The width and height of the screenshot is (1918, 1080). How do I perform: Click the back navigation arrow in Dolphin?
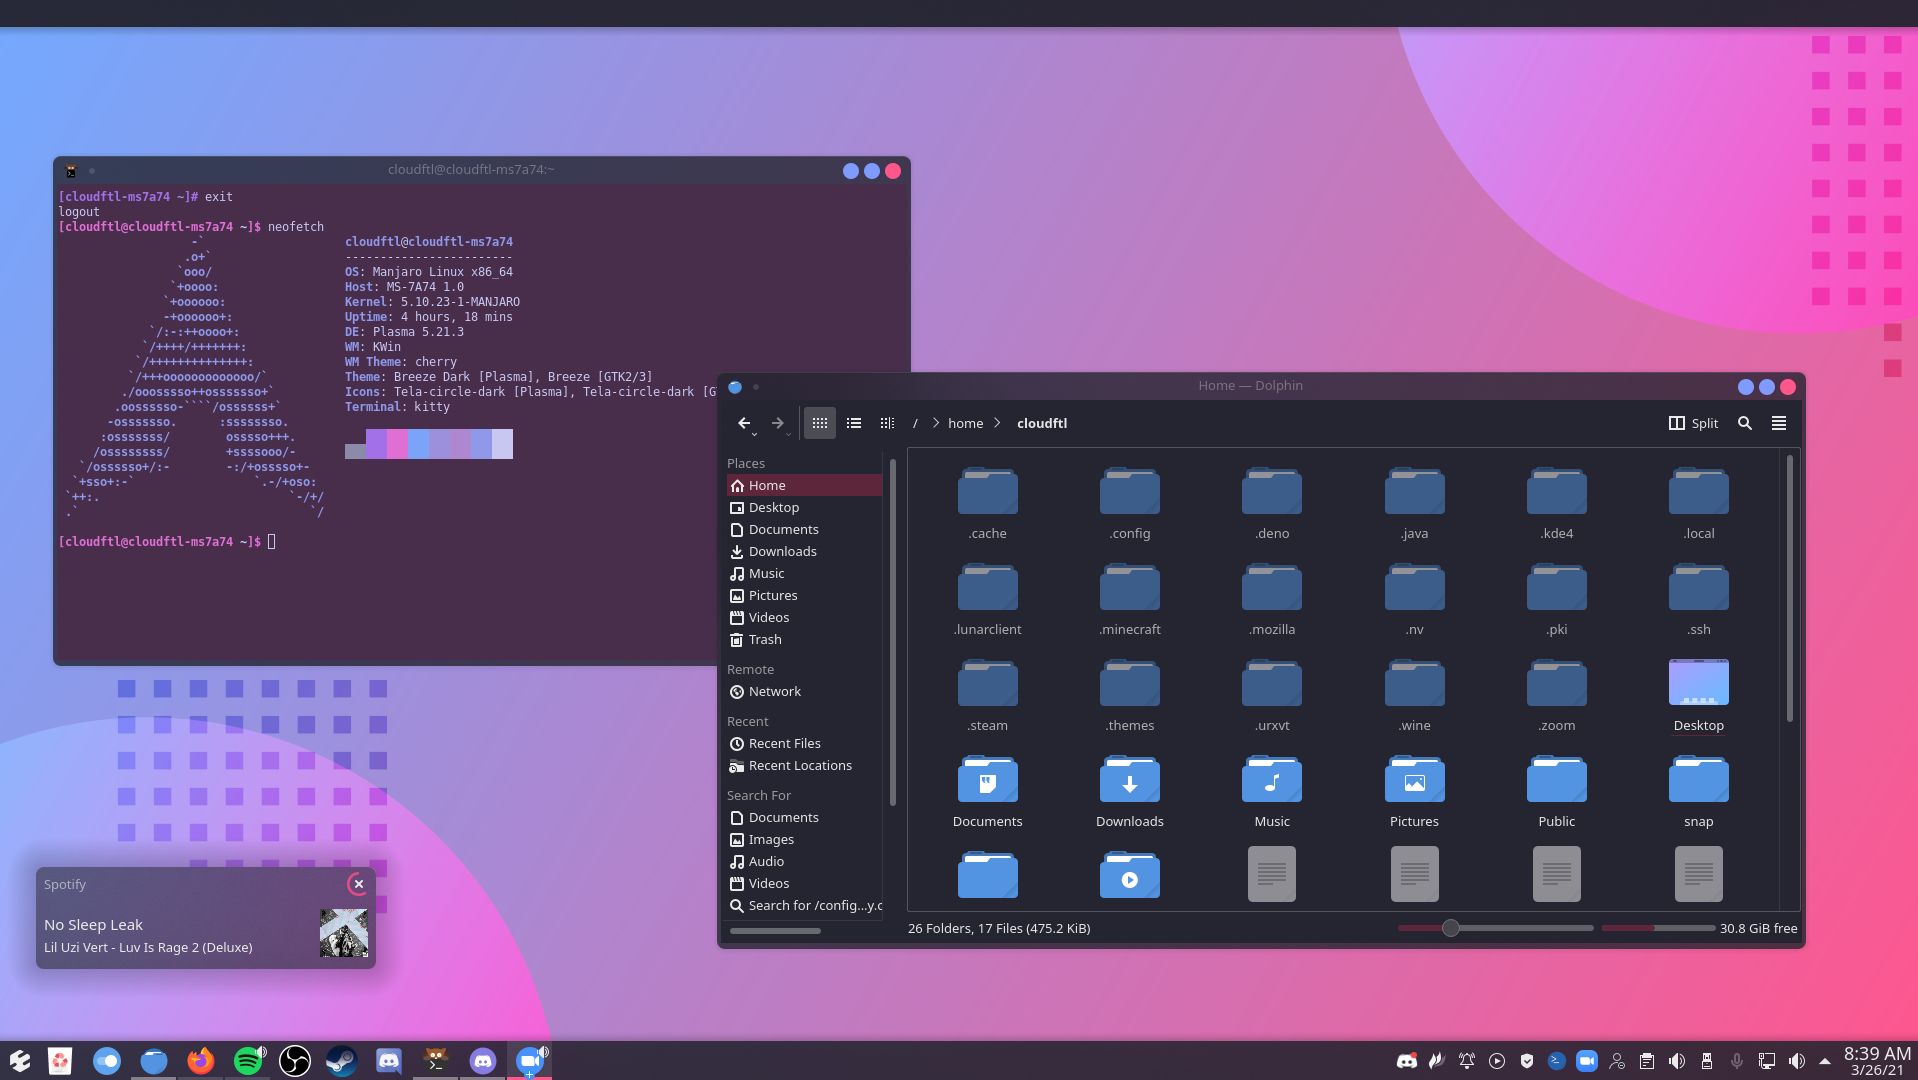(745, 423)
